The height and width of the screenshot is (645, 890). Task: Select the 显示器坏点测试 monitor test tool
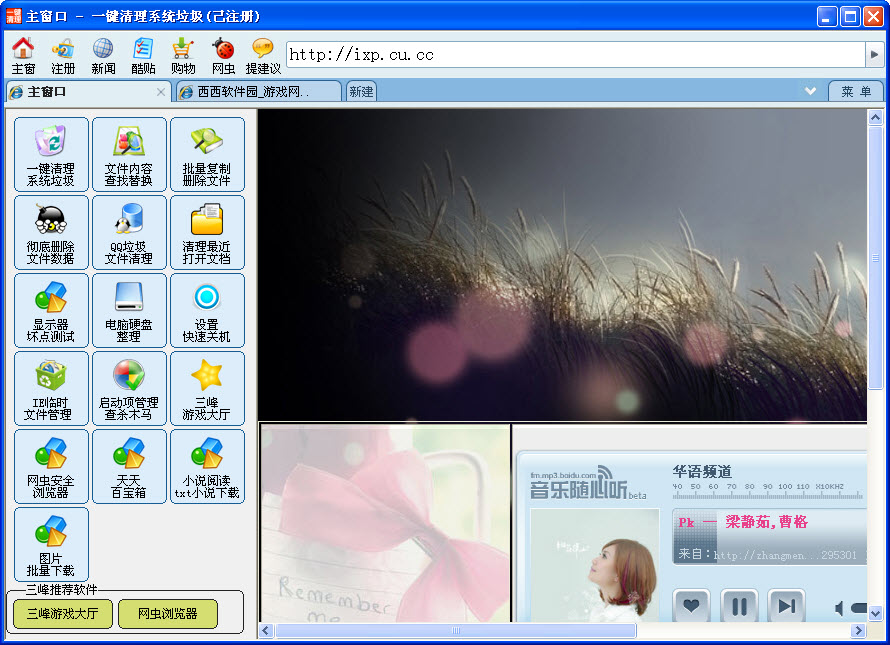(50, 310)
